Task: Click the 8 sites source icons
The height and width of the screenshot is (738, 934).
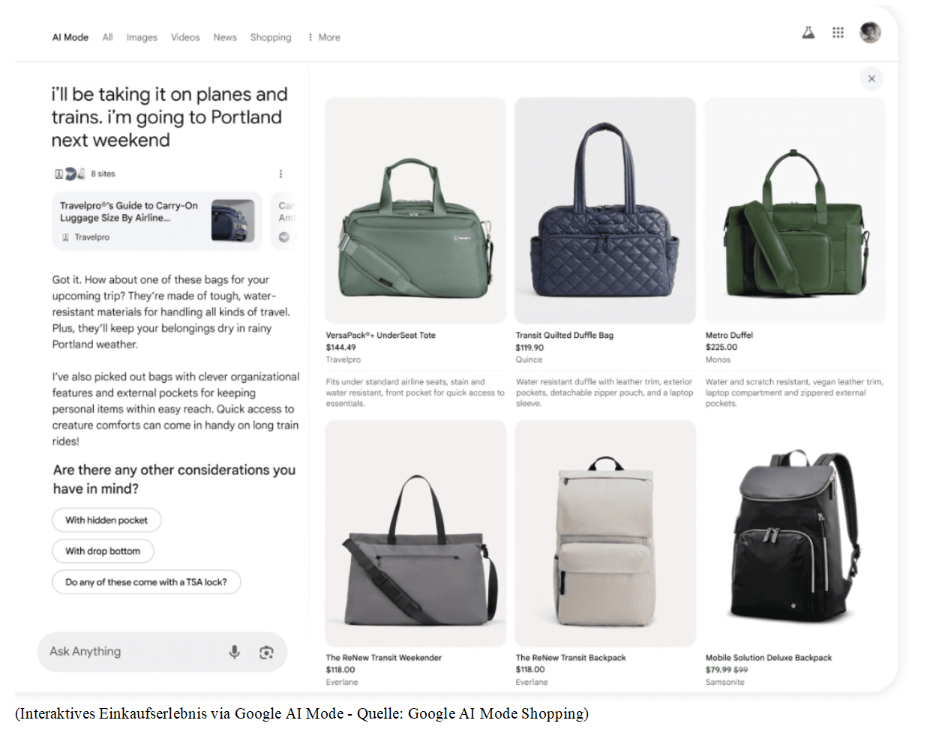Action: click(x=70, y=174)
